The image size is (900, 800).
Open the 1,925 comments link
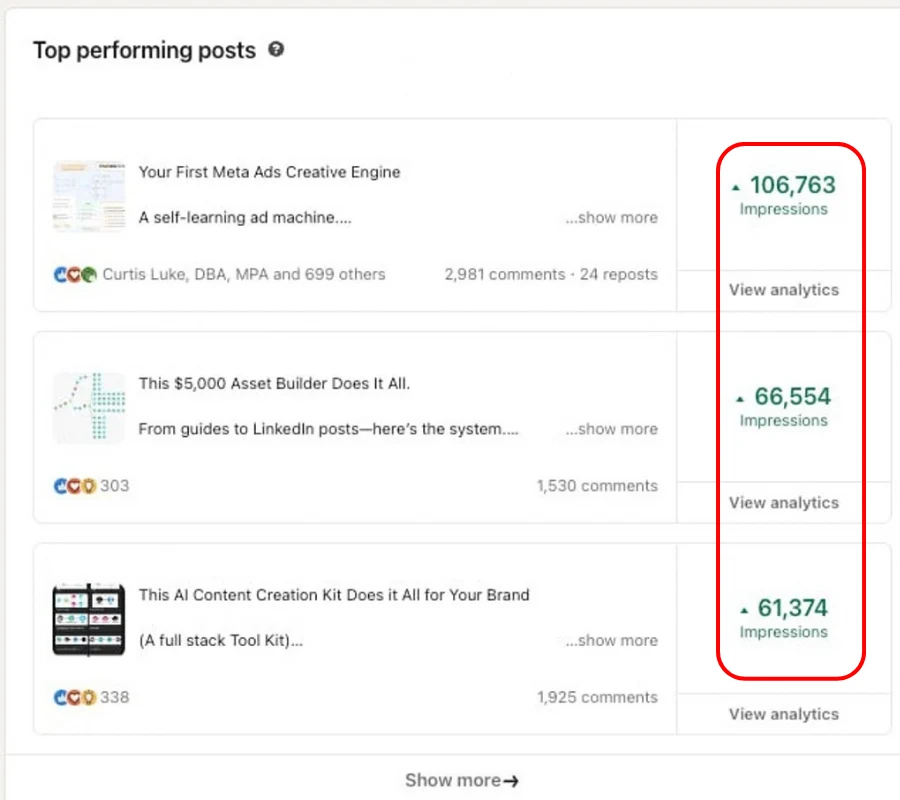597,697
